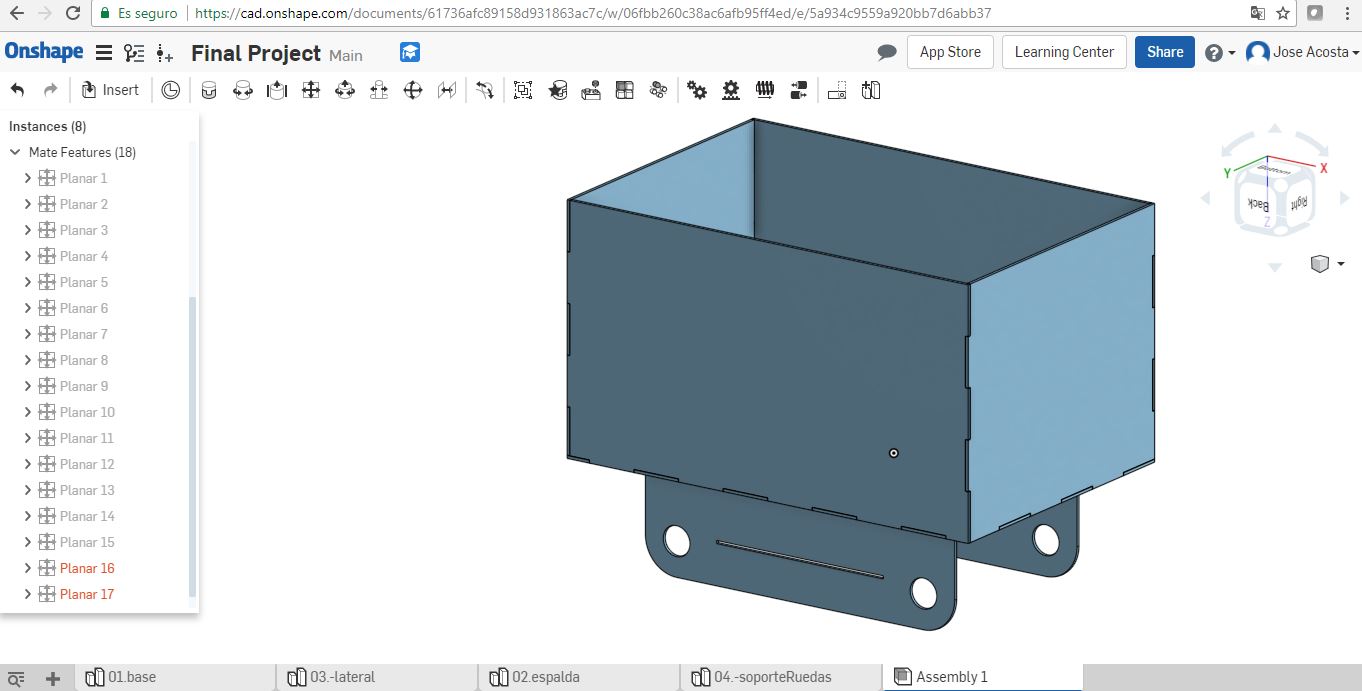Click the plus to add new tab
The image size is (1362, 691).
click(x=53, y=678)
